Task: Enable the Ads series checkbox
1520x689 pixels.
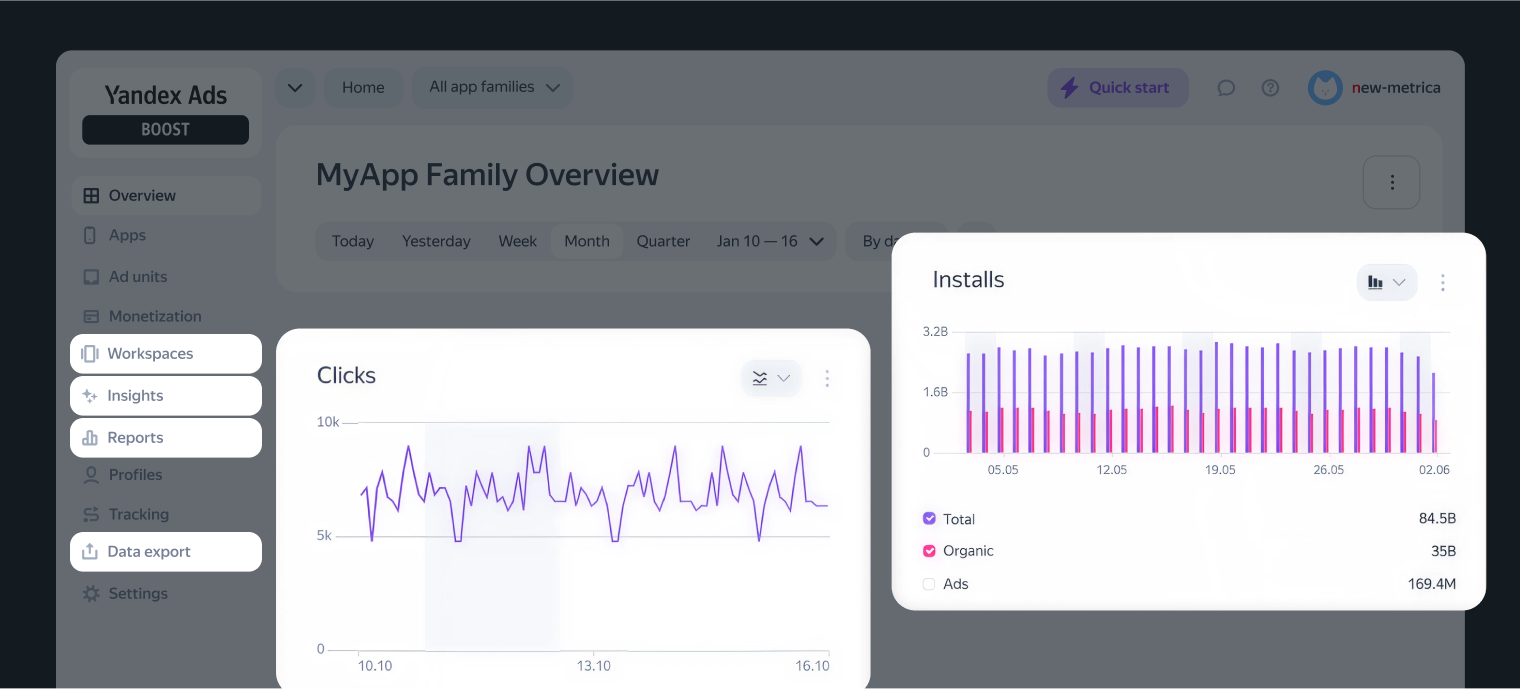Action: click(x=929, y=584)
